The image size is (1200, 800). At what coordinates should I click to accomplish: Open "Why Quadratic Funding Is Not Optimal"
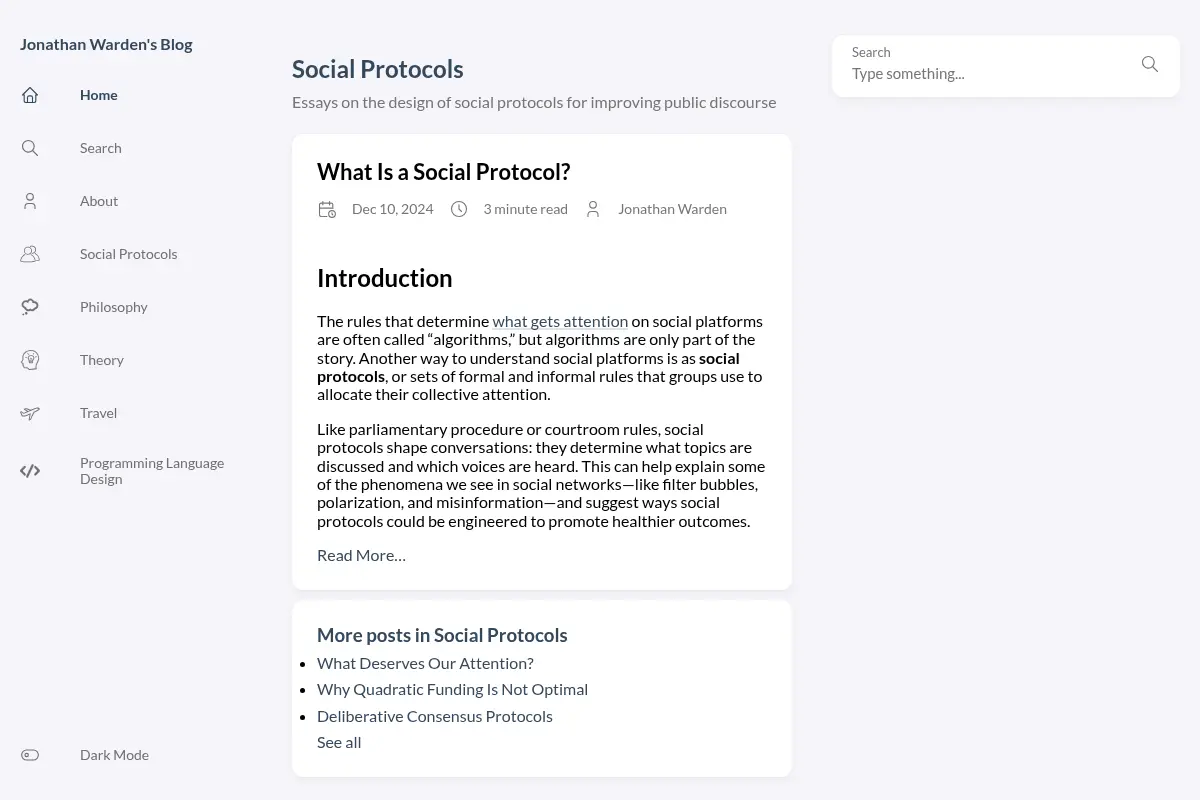452,689
